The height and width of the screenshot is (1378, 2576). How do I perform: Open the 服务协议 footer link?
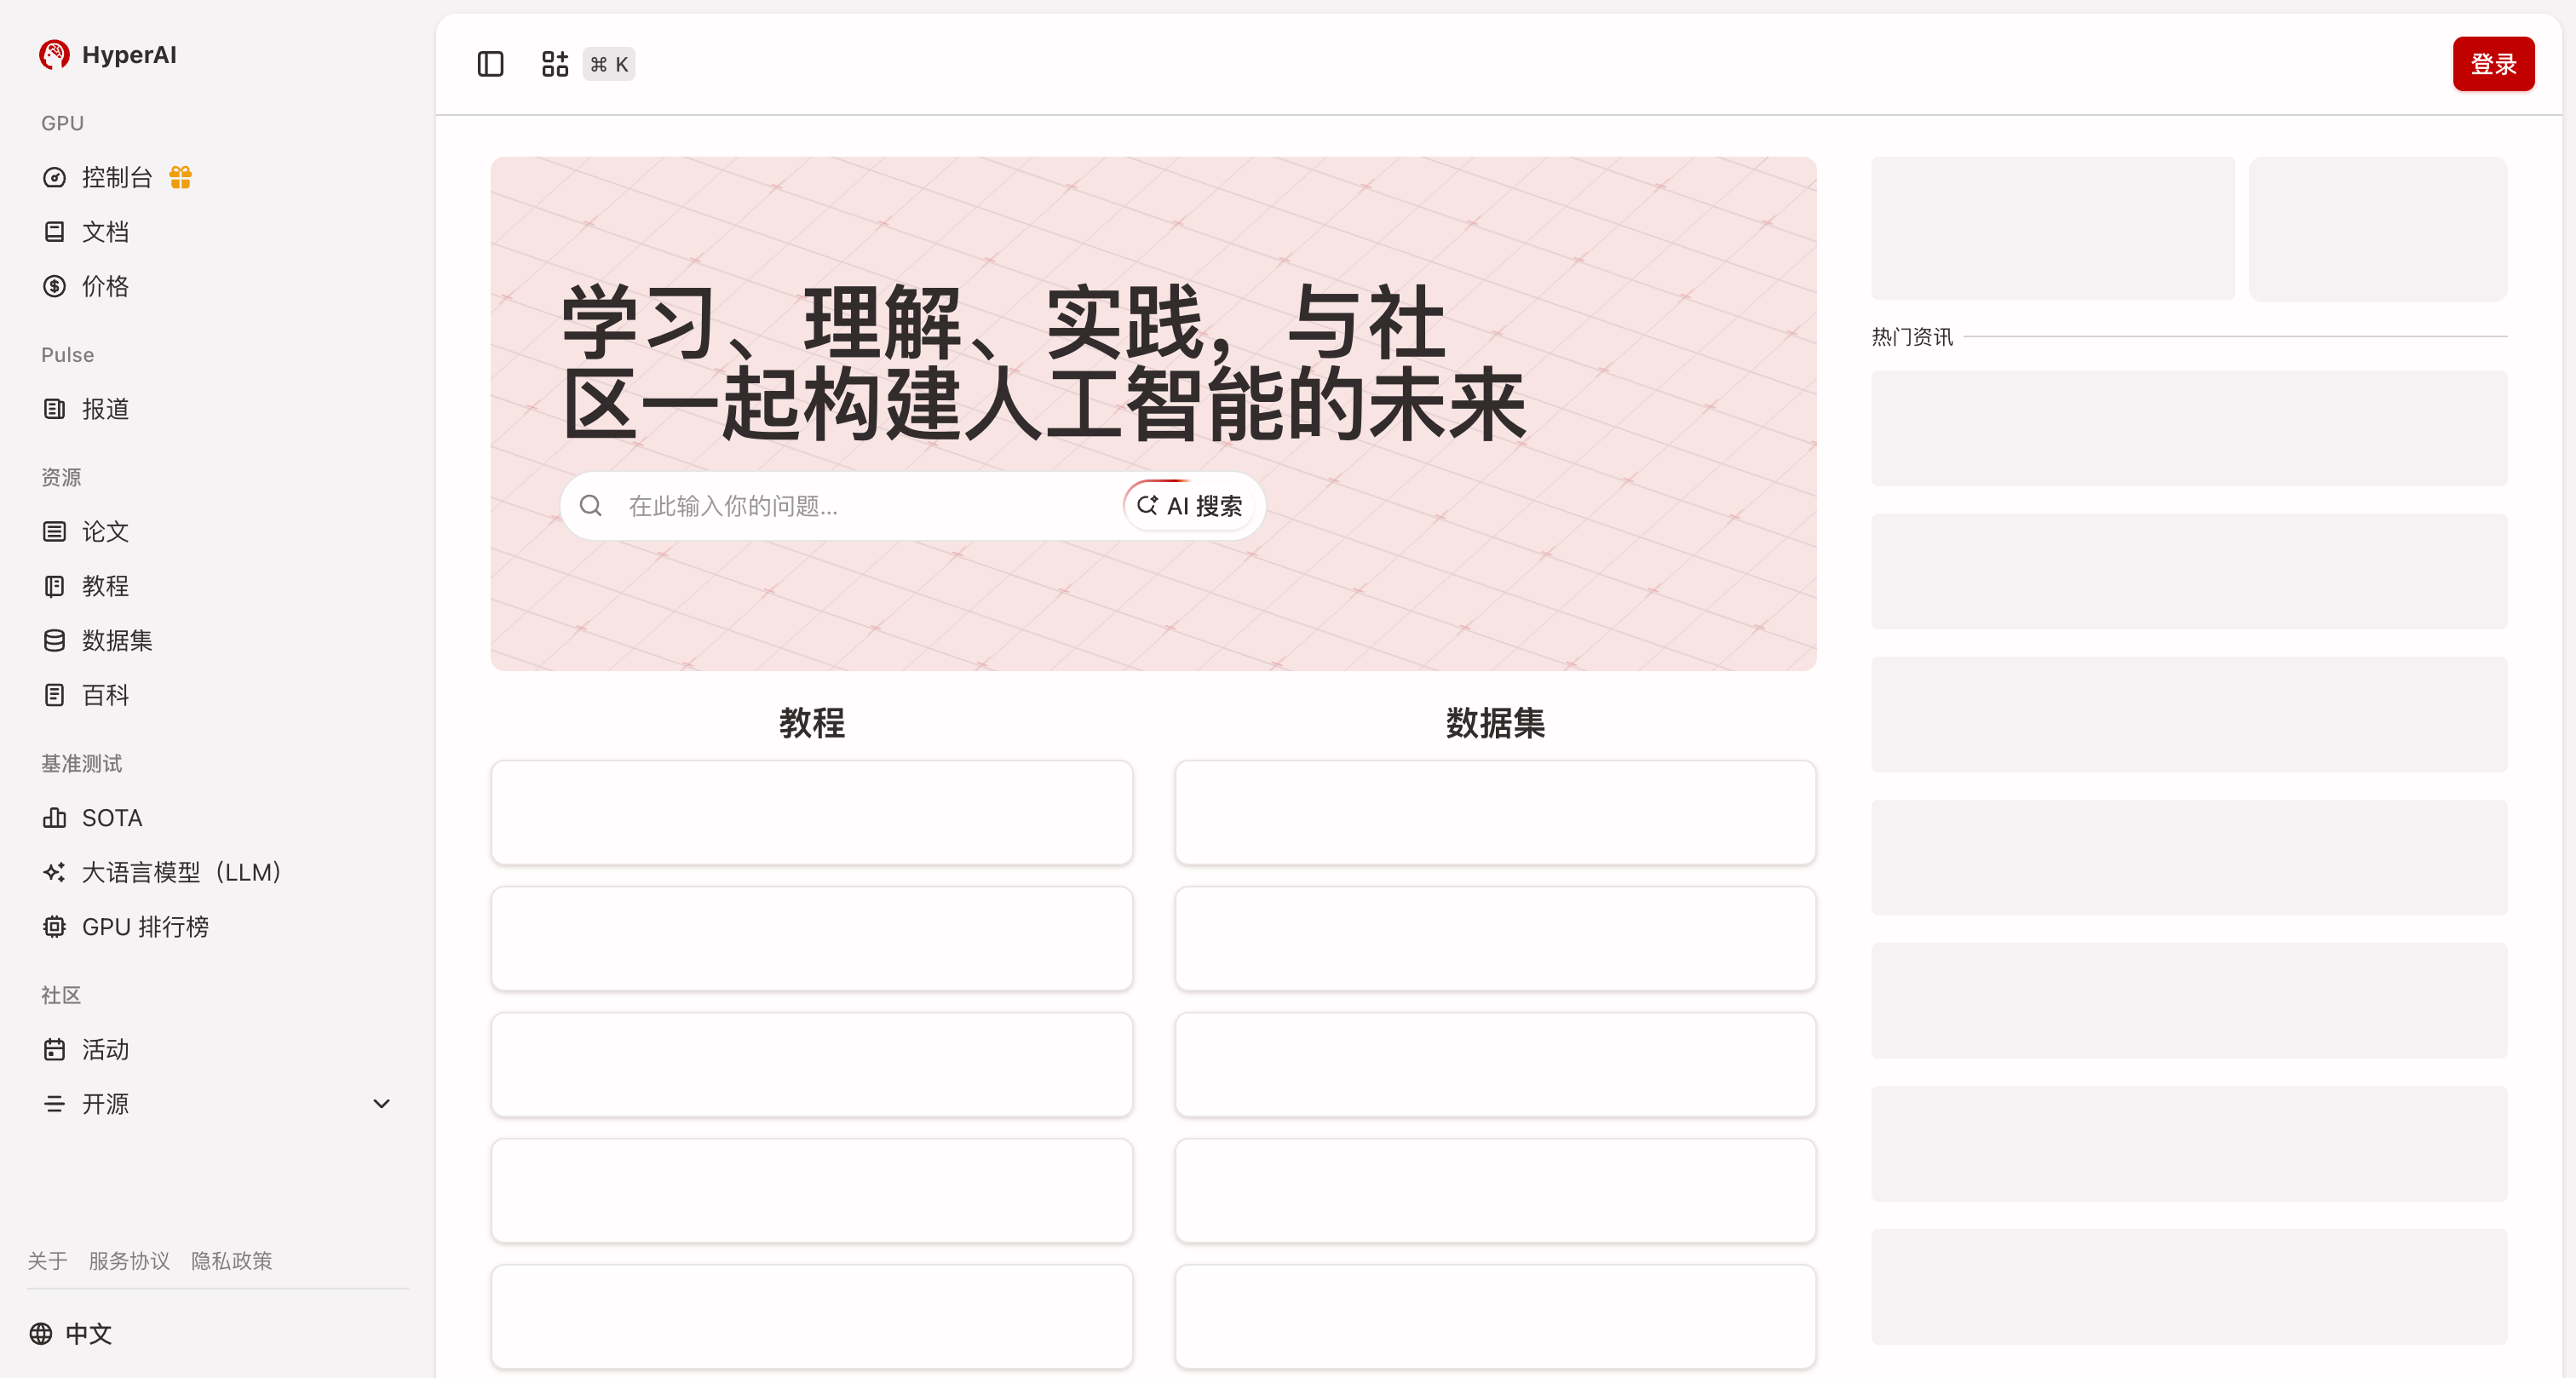click(x=129, y=1261)
